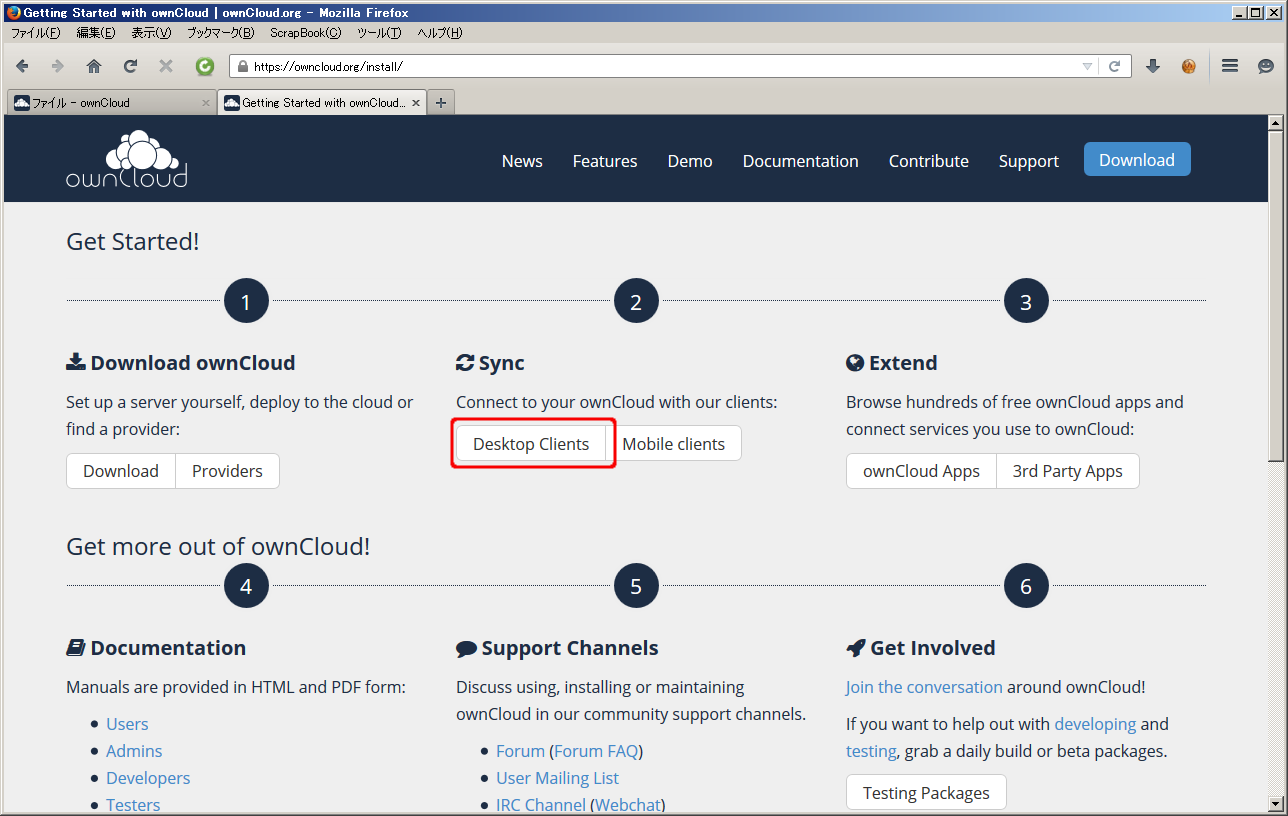1288x816 pixels.
Task: Click the ownCloud Apps button
Action: [x=922, y=471]
